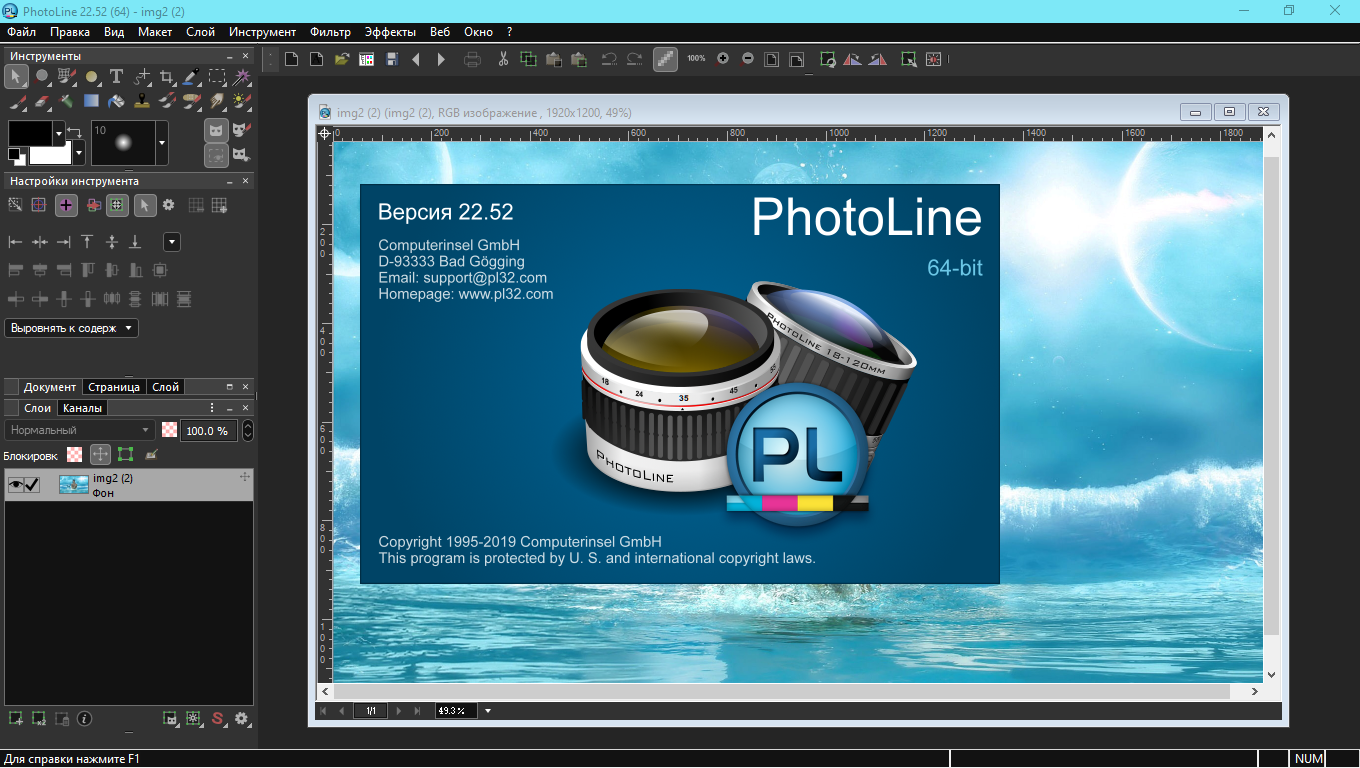Viewport: 1360px width, 768px height.
Task: Open the zoom percentage dropdown arrow below canvas
Action: click(x=488, y=711)
